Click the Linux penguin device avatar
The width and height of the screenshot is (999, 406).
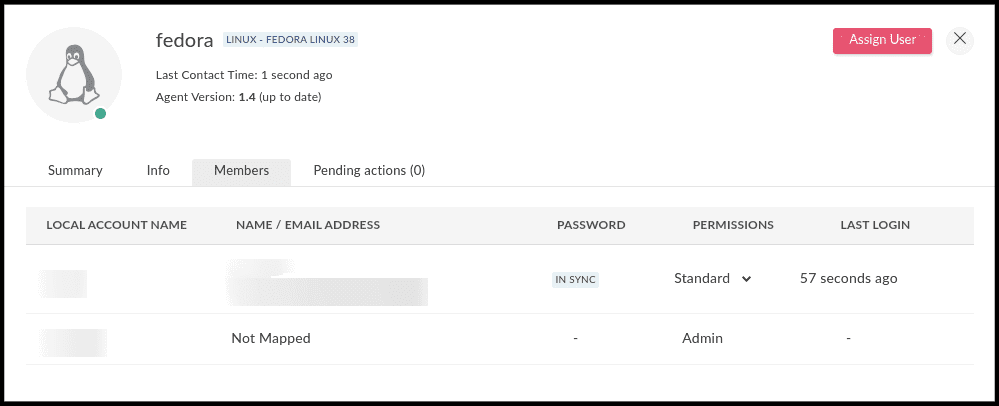73,75
